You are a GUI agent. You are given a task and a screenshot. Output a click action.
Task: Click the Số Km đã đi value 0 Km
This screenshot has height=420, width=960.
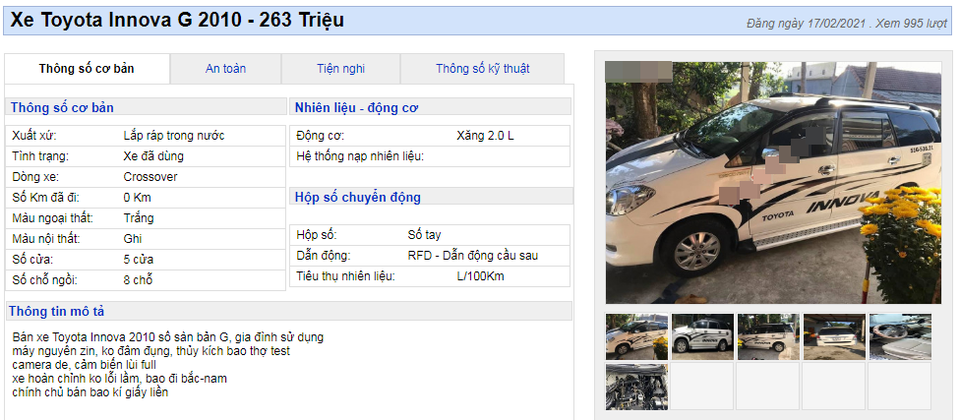click(x=137, y=198)
